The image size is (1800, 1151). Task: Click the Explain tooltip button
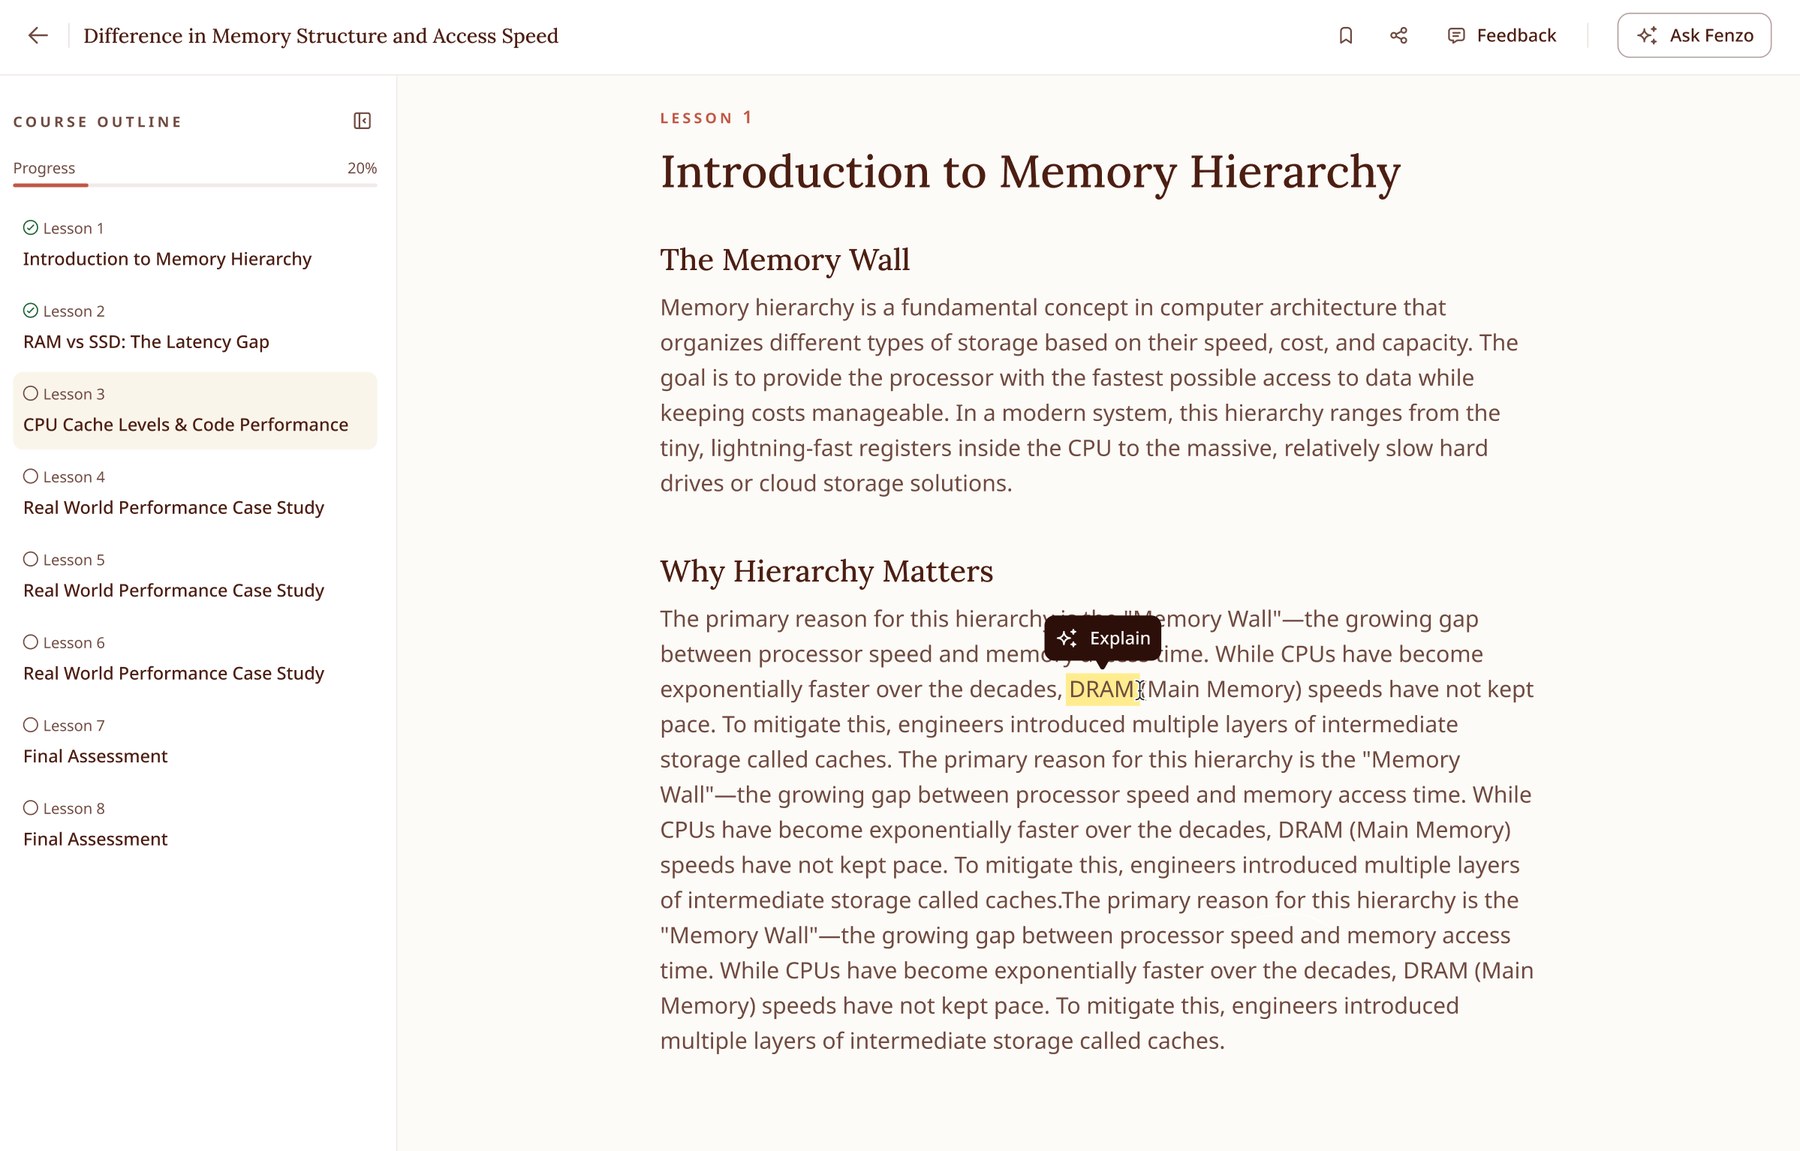(x=1103, y=638)
